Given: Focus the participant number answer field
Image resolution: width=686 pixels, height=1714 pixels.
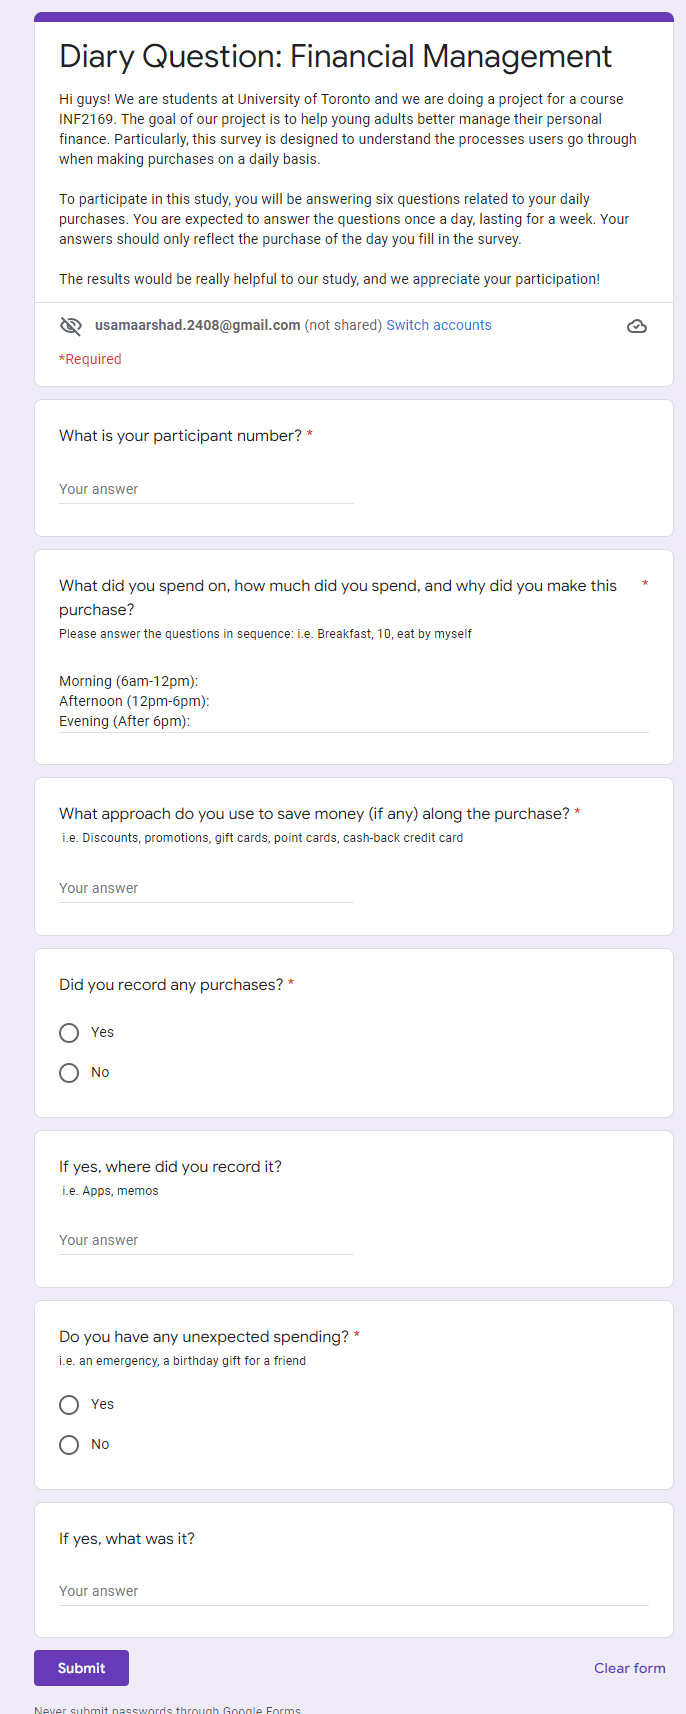Looking at the screenshot, I should [206, 490].
